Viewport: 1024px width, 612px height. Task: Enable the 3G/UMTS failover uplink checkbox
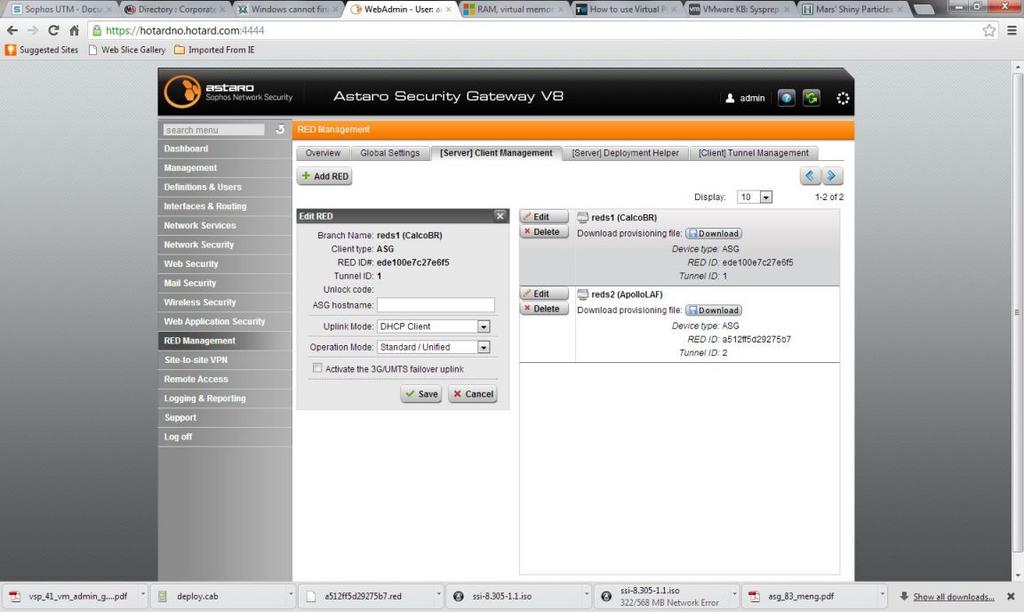point(317,368)
